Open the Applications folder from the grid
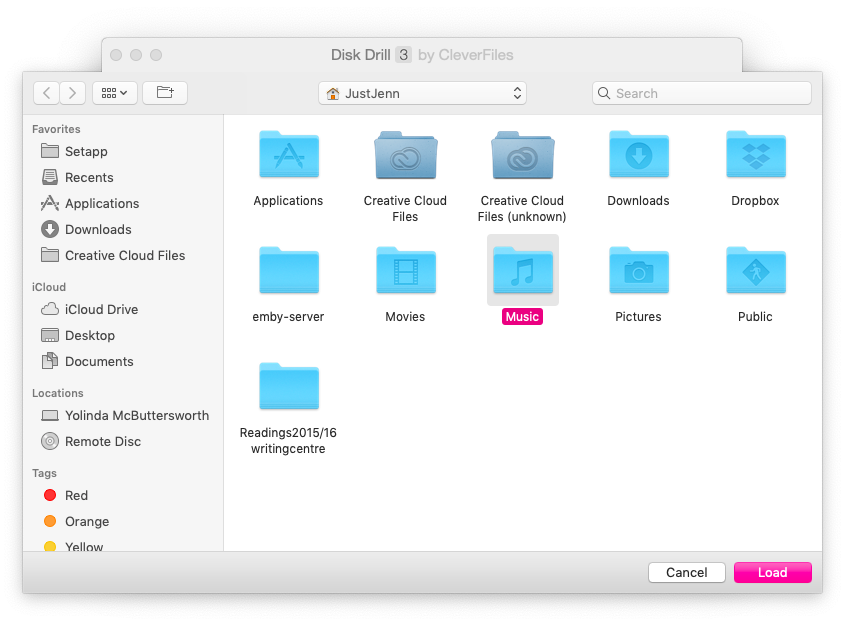845x626 pixels. [288, 155]
